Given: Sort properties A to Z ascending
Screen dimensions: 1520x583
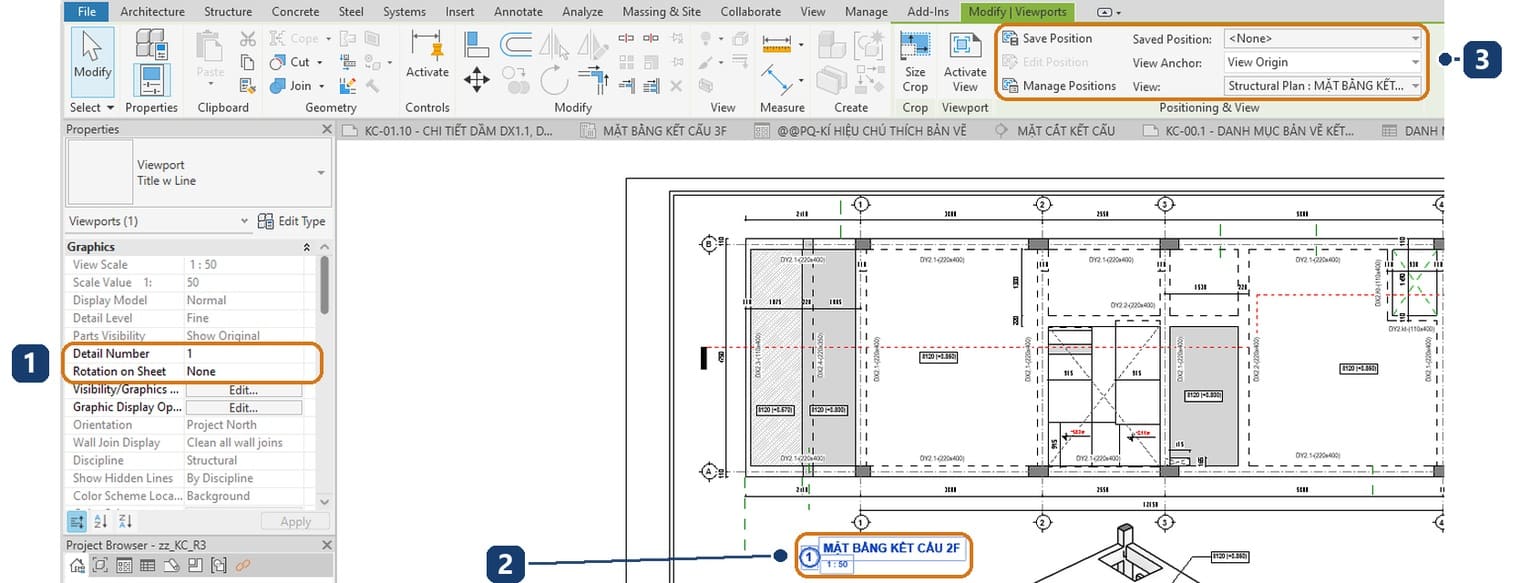Looking at the screenshot, I should (x=100, y=521).
